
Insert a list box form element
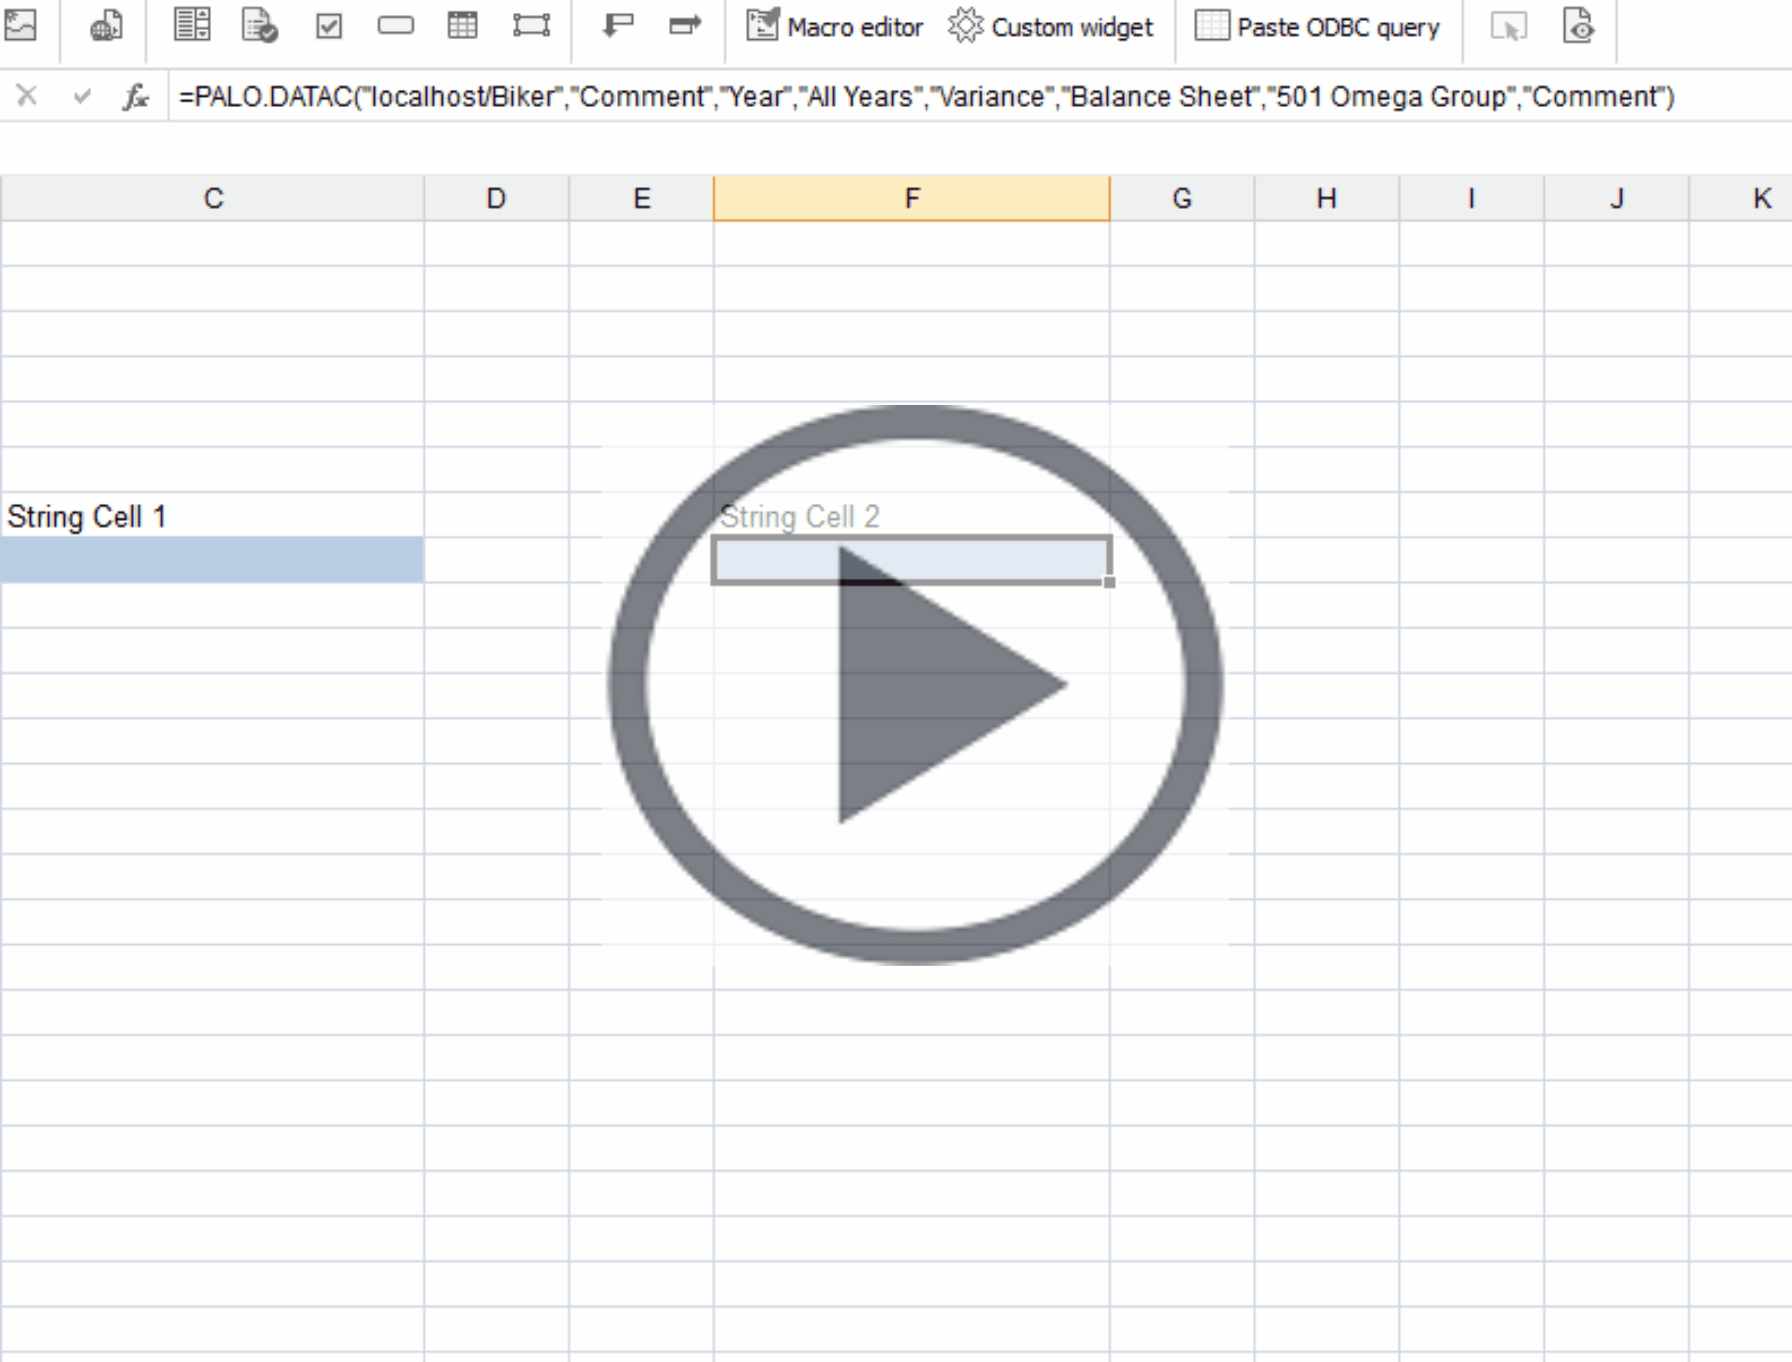pyautogui.click(x=191, y=27)
